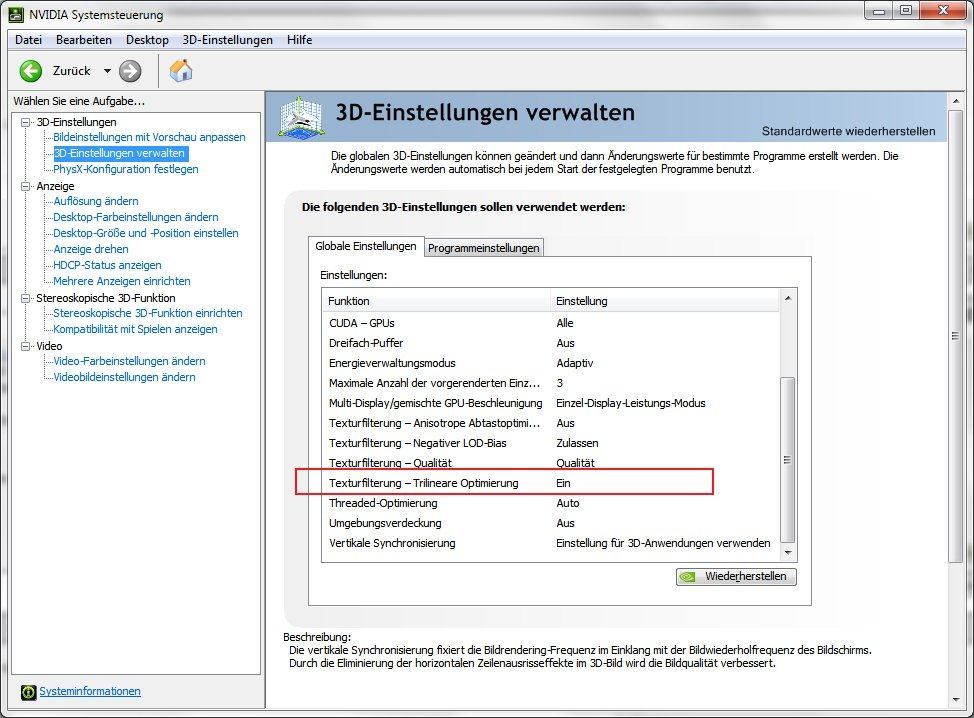Viewport: 974px width, 718px height.
Task: Click the Funktion column header
Action: click(436, 301)
